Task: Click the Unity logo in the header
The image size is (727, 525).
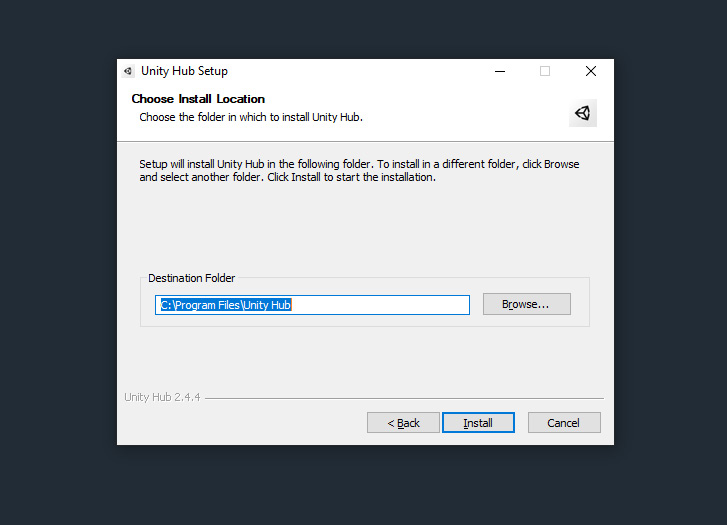Action: [x=582, y=113]
